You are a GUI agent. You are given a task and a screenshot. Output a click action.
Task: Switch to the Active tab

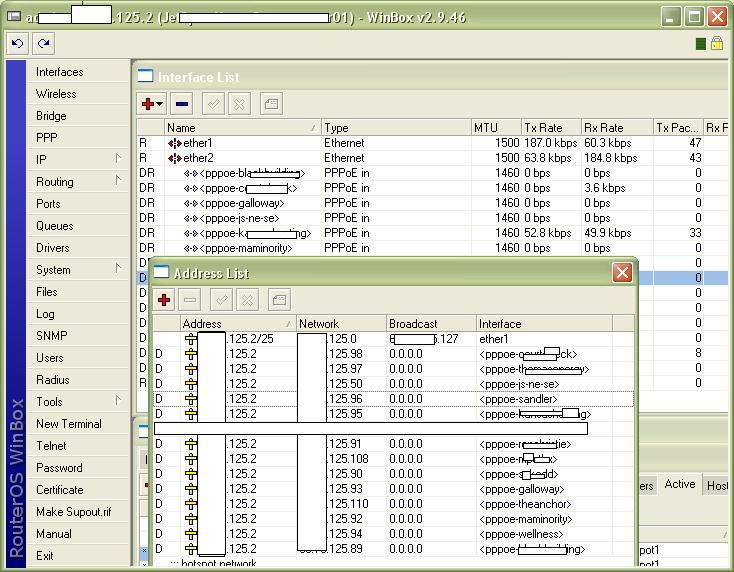click(x=679, y=484)
